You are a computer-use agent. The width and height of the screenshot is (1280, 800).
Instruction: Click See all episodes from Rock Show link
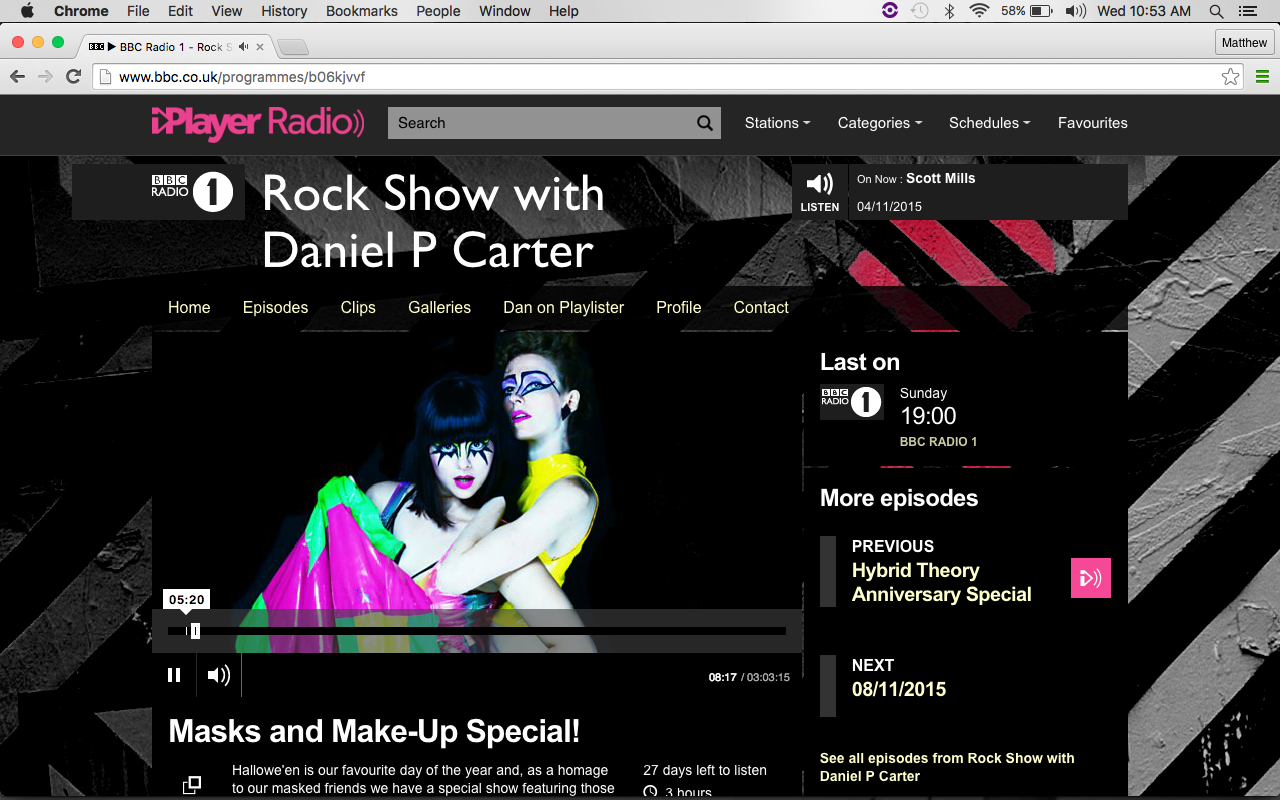pos(947,767)
